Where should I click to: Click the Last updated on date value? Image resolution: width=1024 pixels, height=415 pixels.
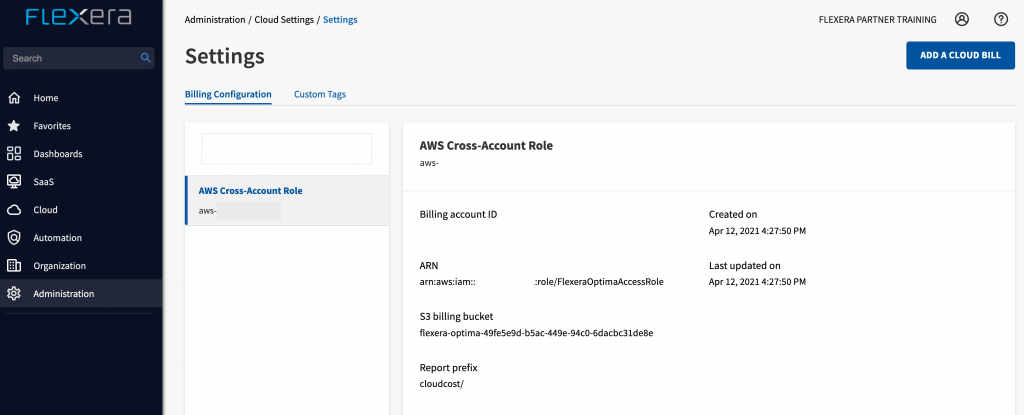click(x=758, y=282)
